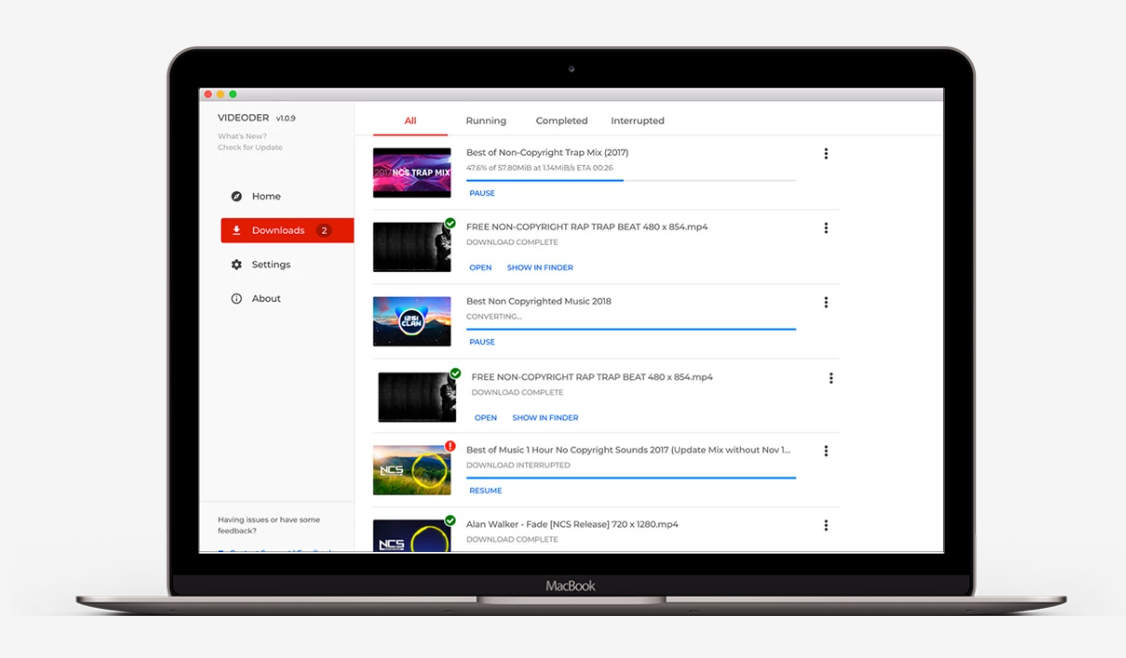
Task: Open the What's New? link
Action: pos(242,136)
